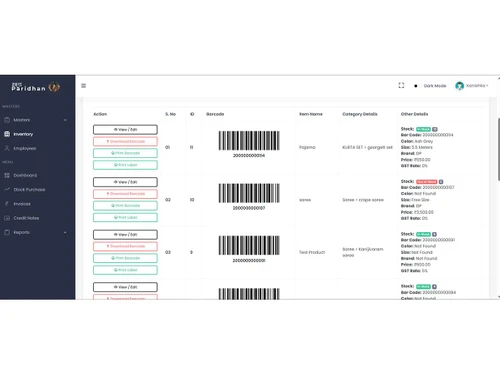Click the Item Name column header
This screenshot has height=375, width=500.
tap(311, 114)
